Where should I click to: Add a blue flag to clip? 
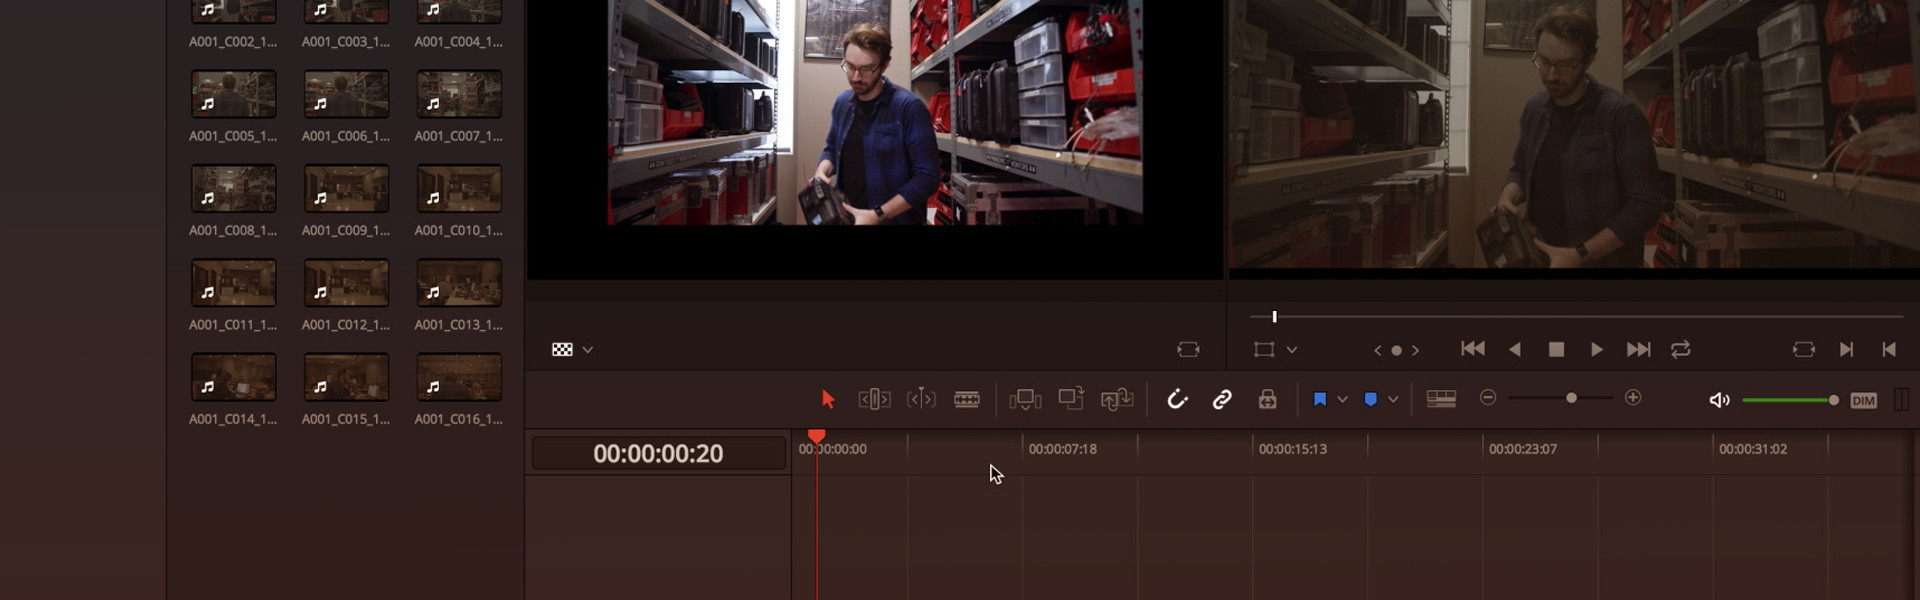click(1320, 399)
